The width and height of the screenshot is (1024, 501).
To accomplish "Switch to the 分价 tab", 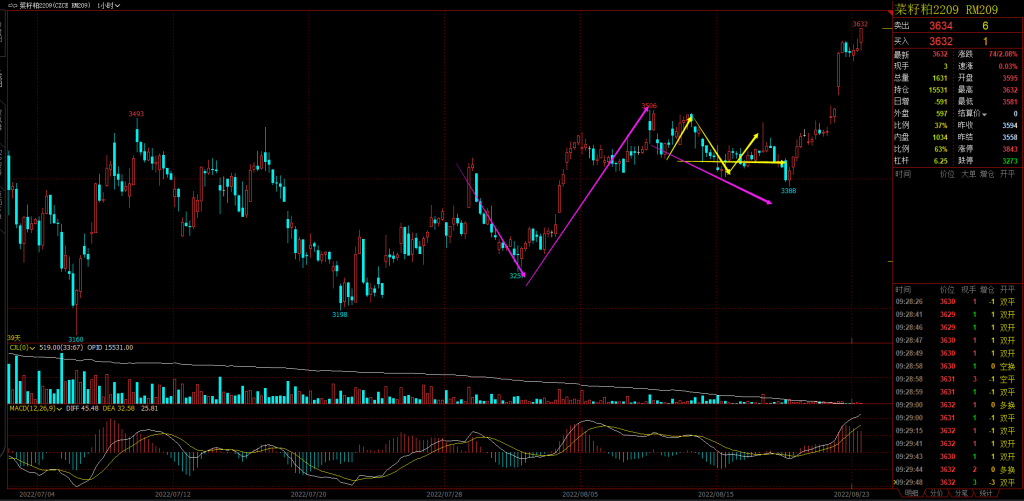I will point(936,493).
